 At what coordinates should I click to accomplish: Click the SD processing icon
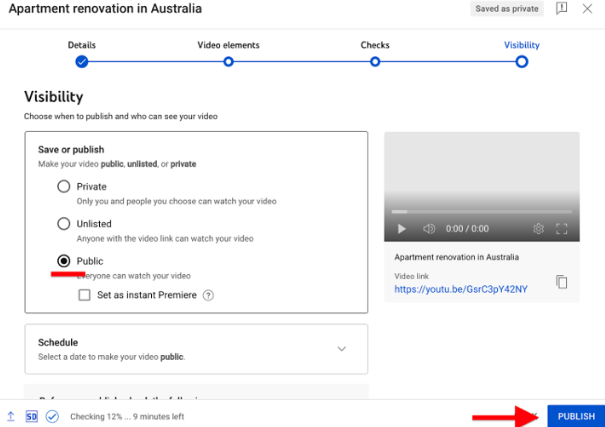[x=31, y=416]
